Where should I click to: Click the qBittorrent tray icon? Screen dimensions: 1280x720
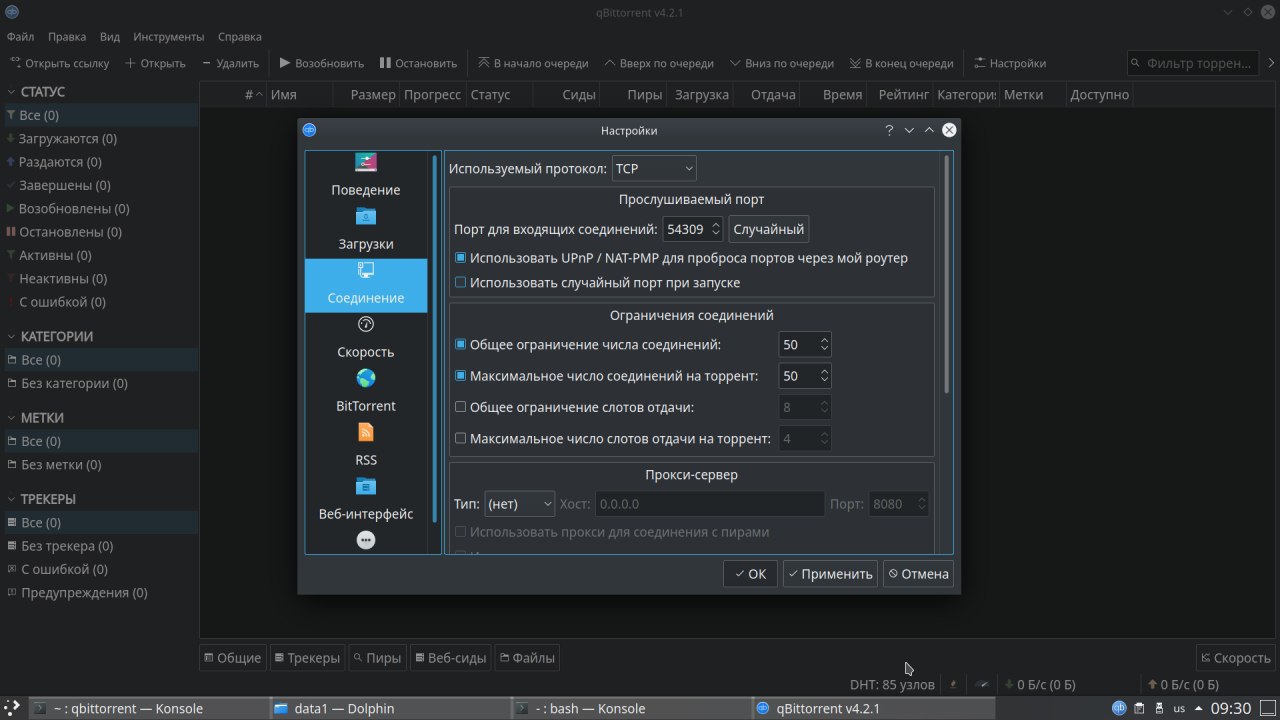1119,709
